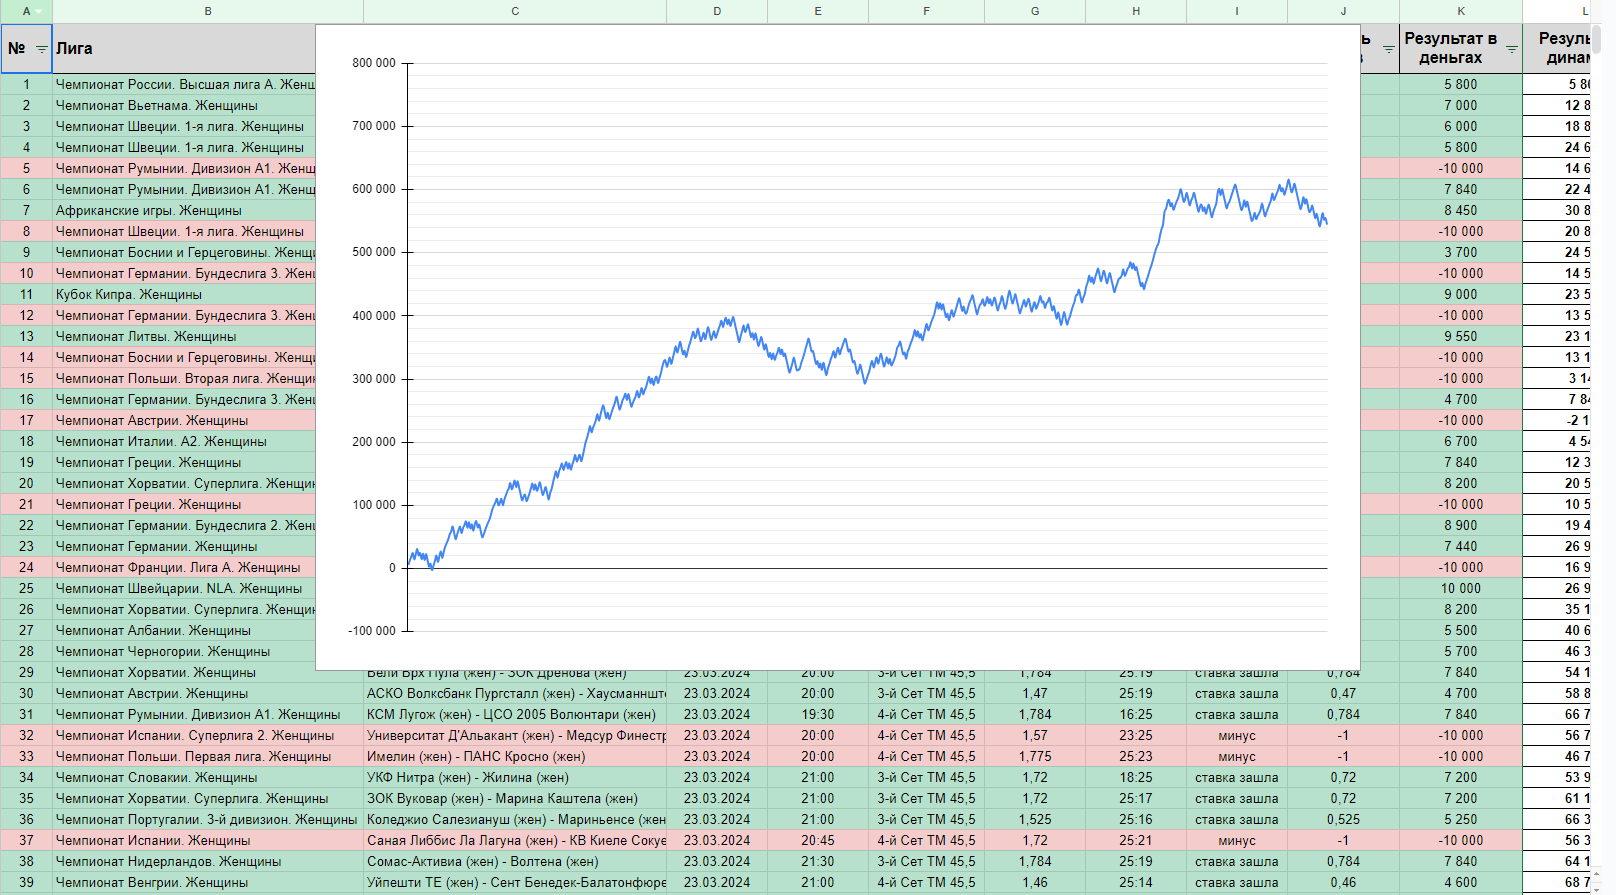Select минус cell in row №37
Viewport: 1616px width, 895px height.
click(x=1237, y=840)
